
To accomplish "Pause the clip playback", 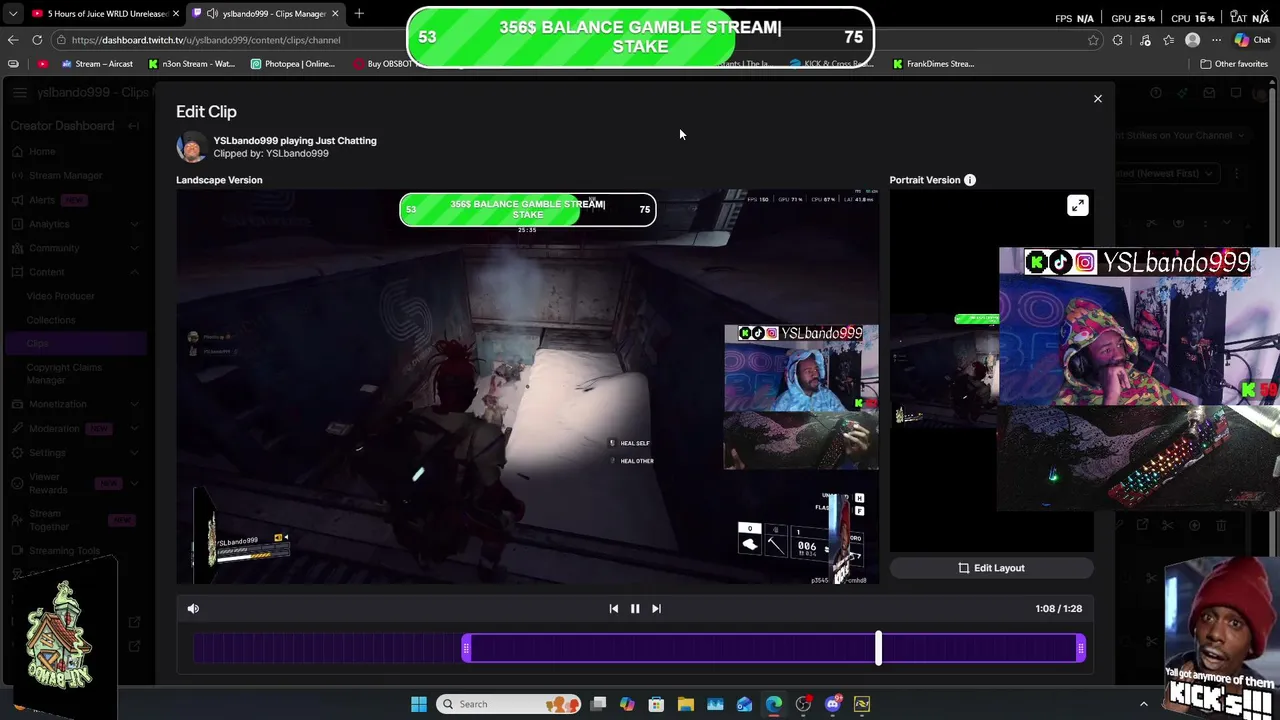I will (635, 608).
